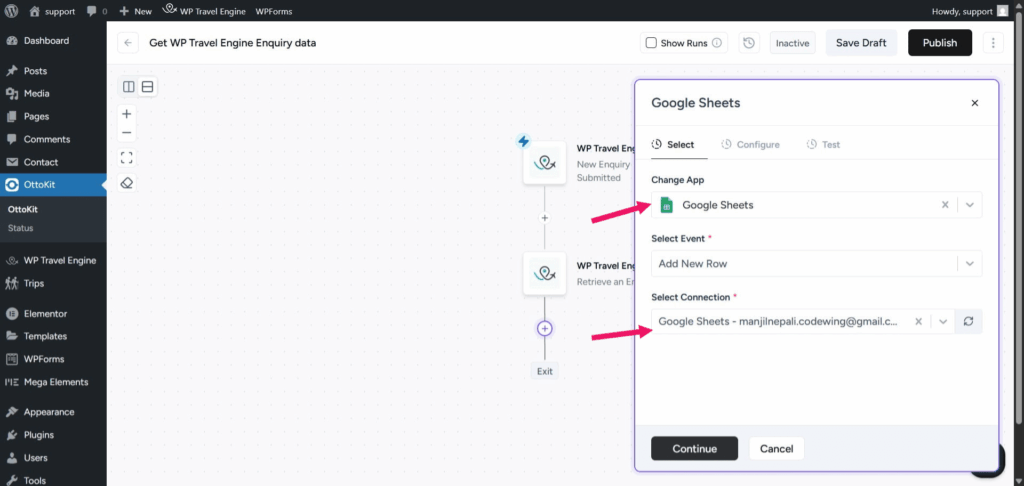Screen dimensions: 1024x486
Task: Open the support site home link
Action: (x=52, y=11)
